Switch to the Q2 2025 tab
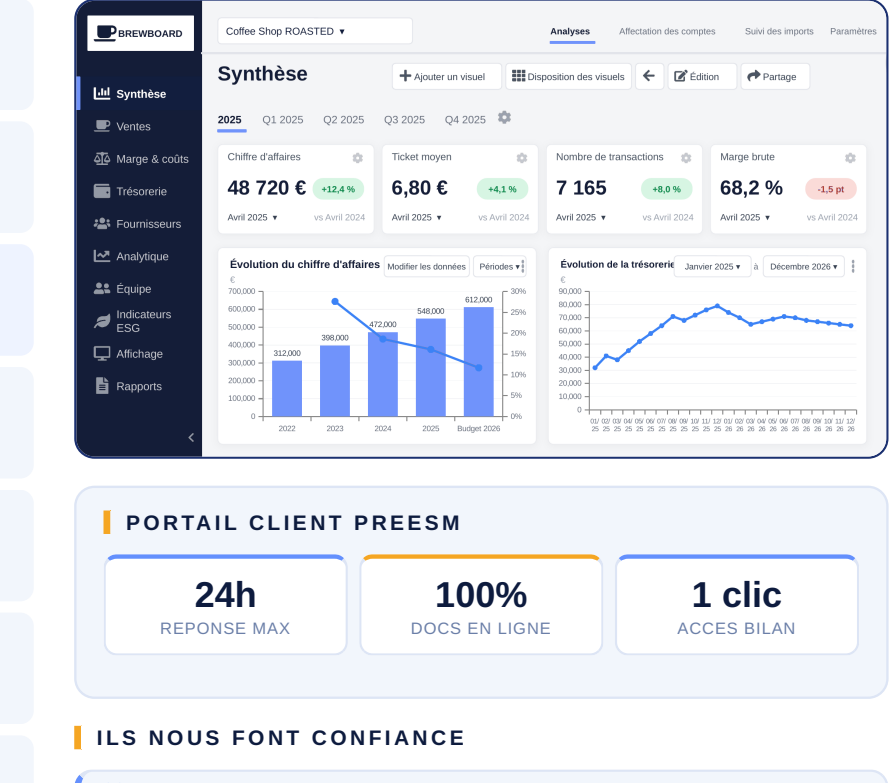The height and width of the screenshot is (783, 893). click(x=343, y=120)
